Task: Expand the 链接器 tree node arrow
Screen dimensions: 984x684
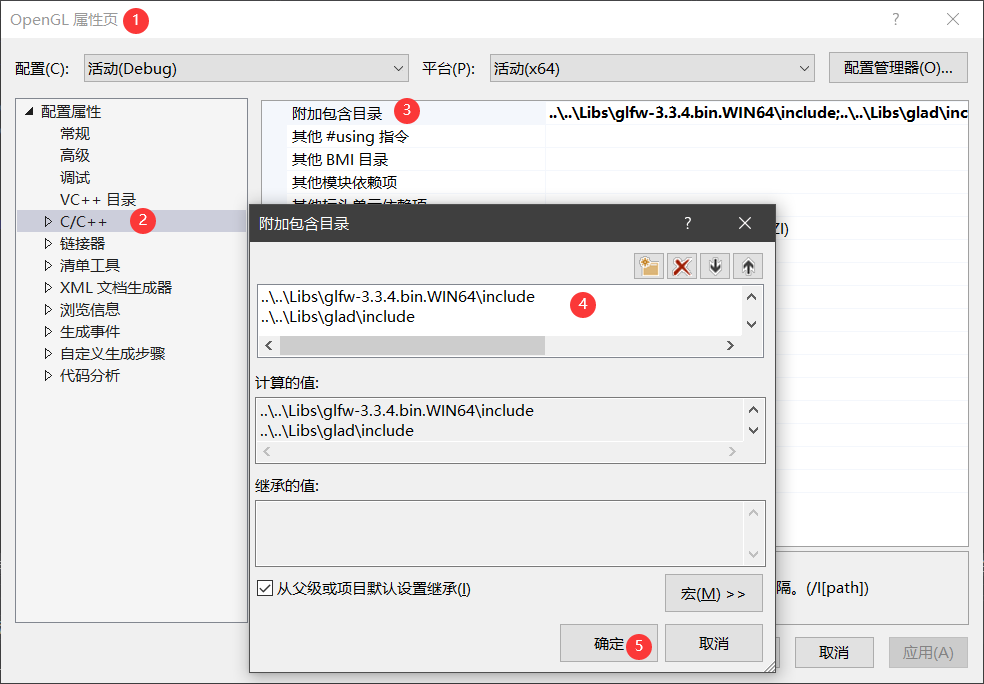Action: (48, 243)
